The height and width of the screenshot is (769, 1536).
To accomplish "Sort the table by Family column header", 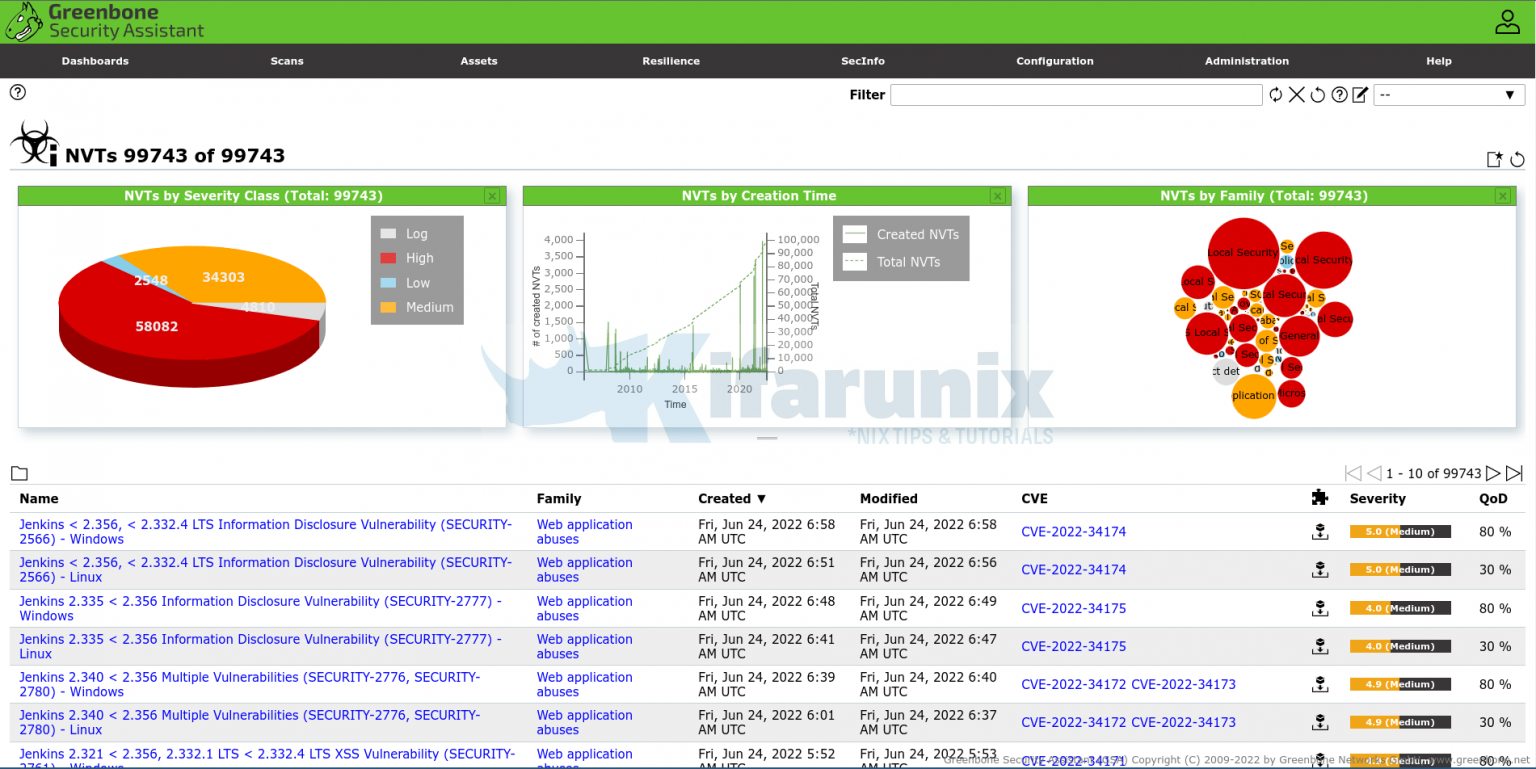I will (559, 498).
